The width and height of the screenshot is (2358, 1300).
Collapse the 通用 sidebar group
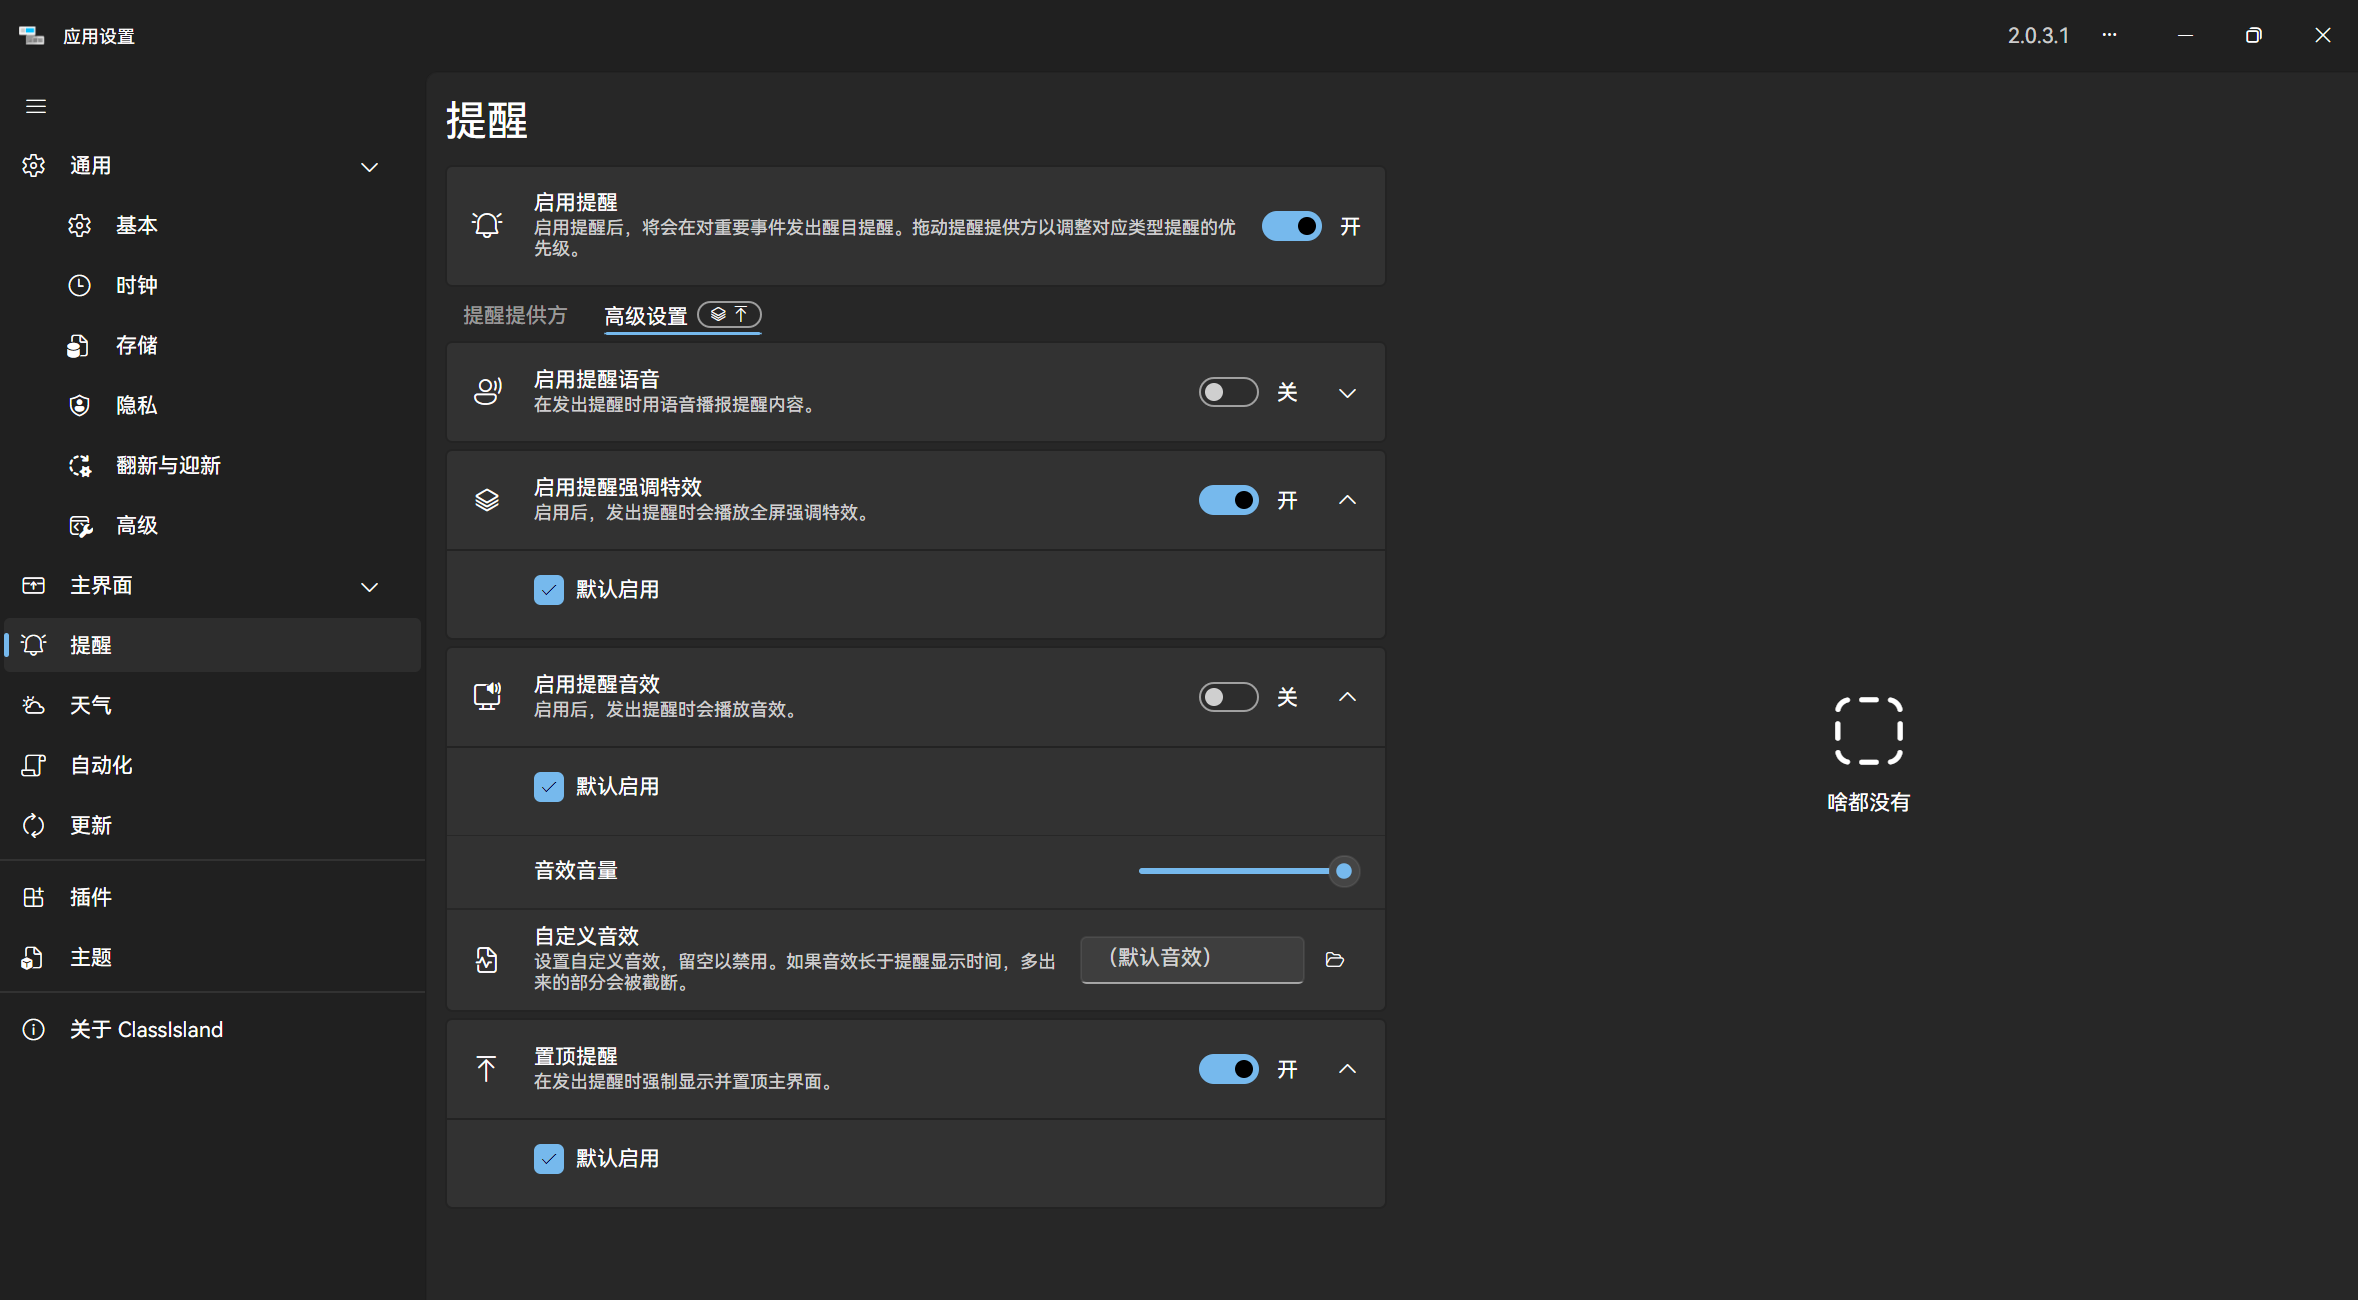click(x=369, y=166)
